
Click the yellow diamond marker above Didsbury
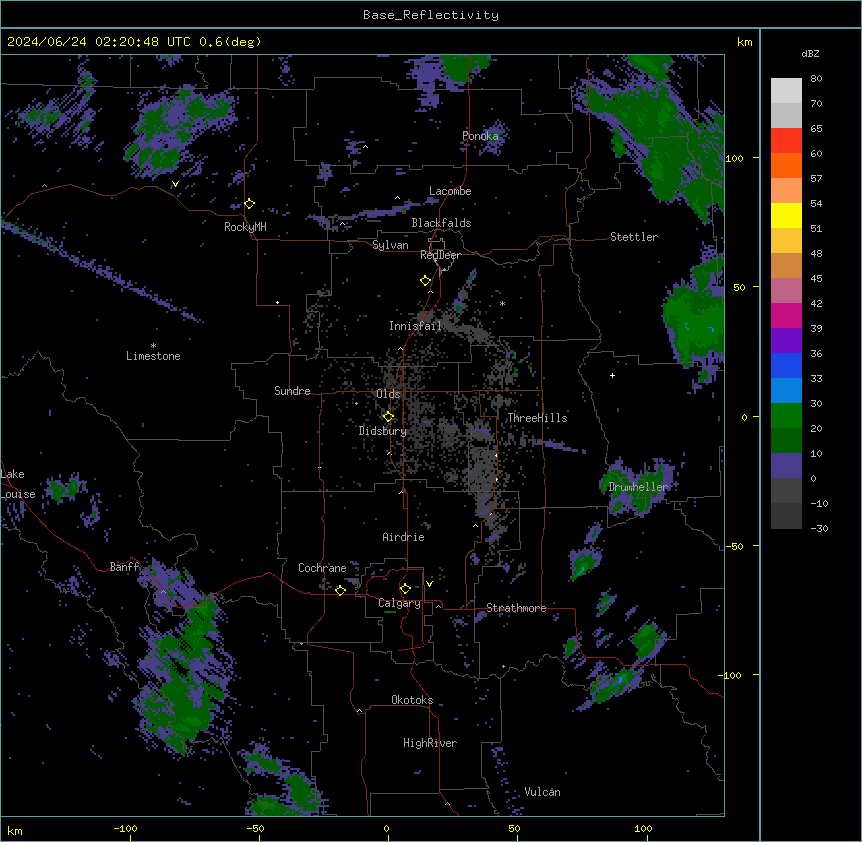tap(389, 416)
